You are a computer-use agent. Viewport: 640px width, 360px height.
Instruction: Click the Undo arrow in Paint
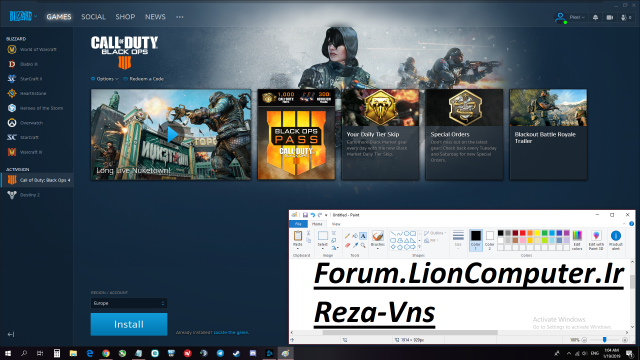313,215
